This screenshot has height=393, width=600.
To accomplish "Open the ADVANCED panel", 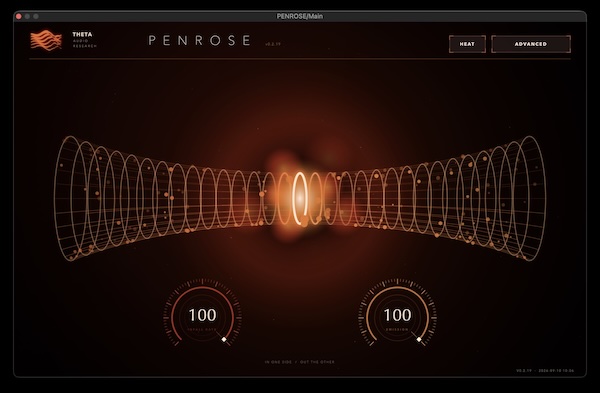I will [x=531, y=44].
